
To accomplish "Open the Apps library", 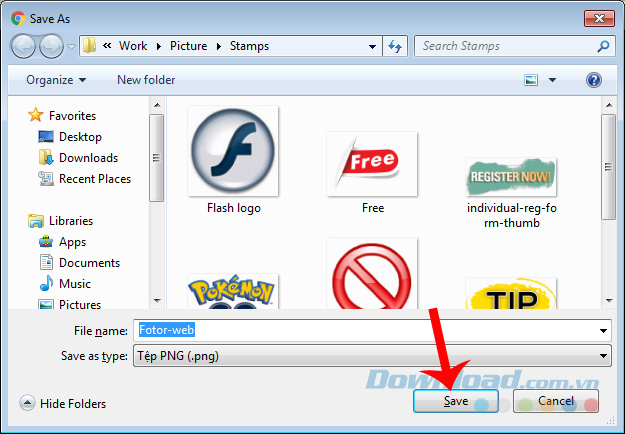I will [73, 242].
